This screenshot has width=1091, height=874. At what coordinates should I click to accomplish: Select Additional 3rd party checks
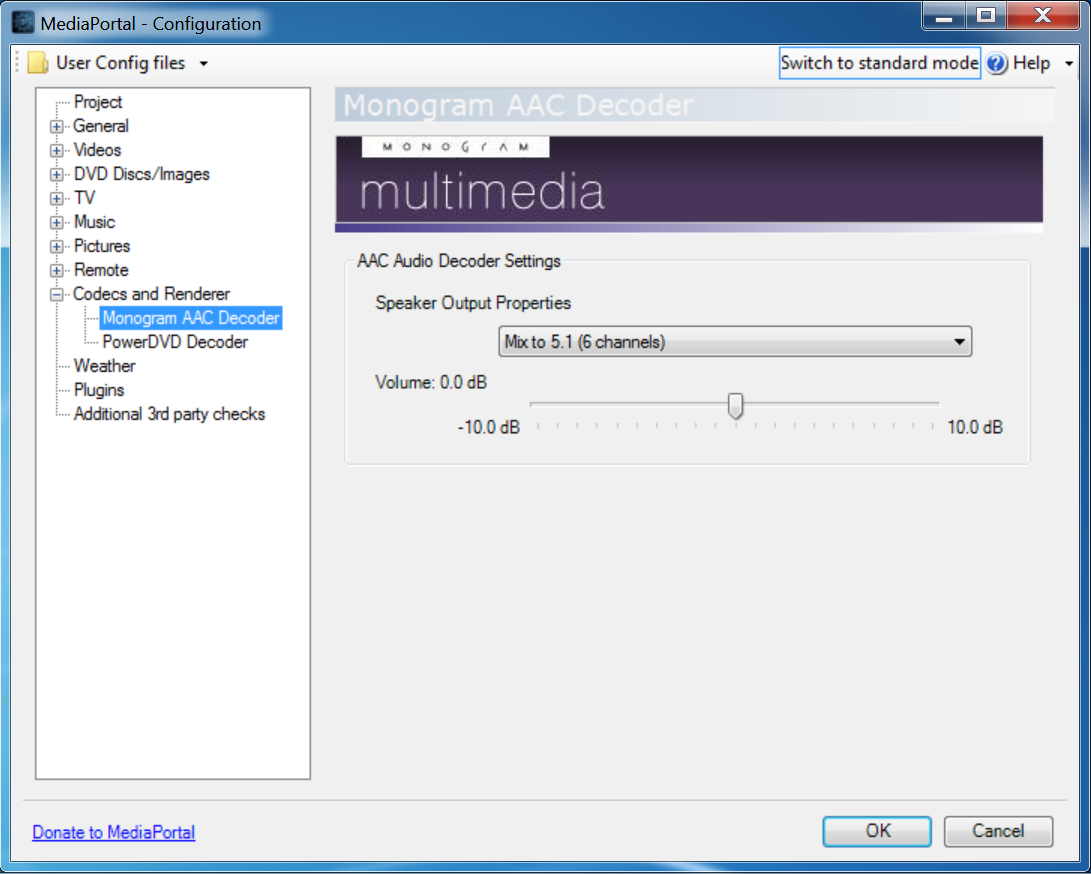(x=169, y=414)
